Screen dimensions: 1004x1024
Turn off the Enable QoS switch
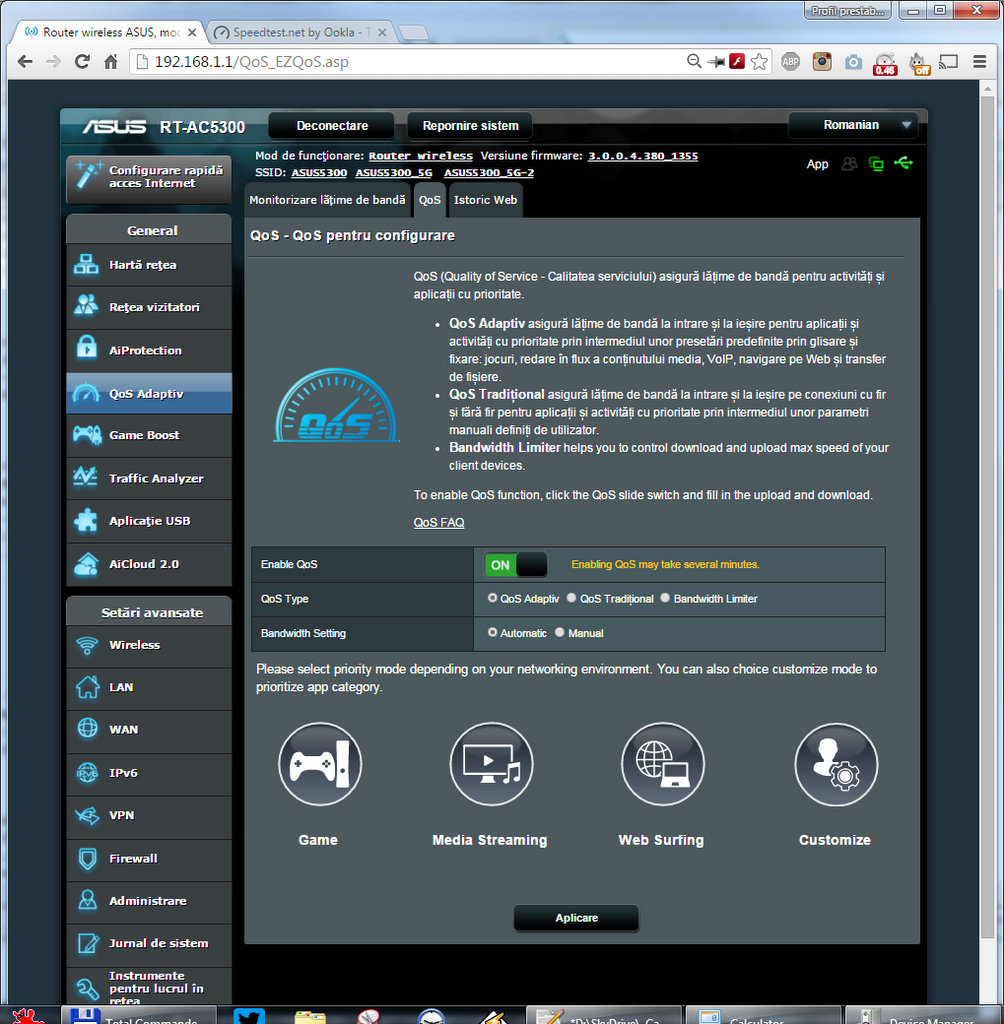click(516, 565)
